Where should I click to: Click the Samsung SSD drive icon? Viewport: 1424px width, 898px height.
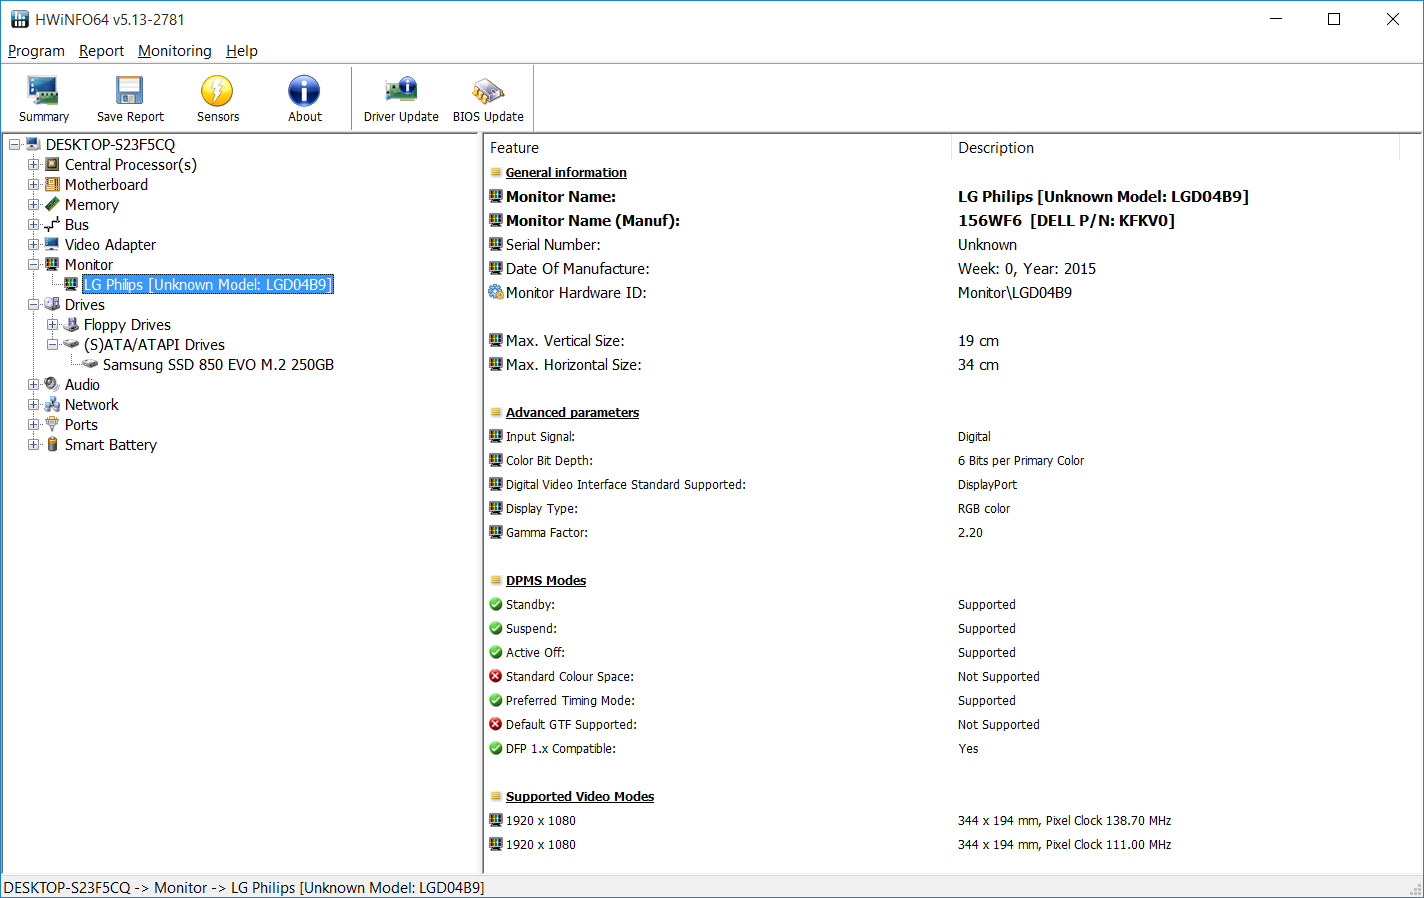coord(91,364)
